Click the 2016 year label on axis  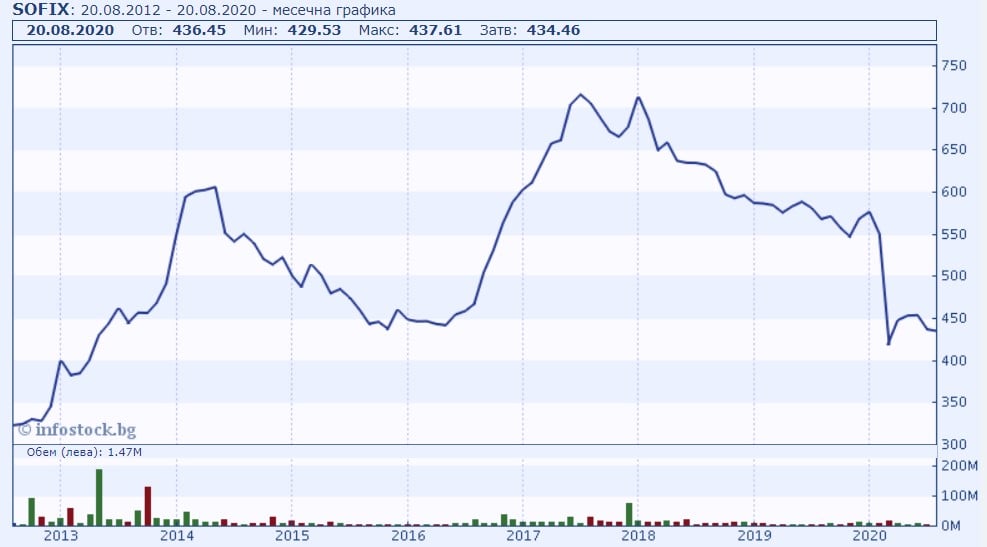tap(408, 536)
